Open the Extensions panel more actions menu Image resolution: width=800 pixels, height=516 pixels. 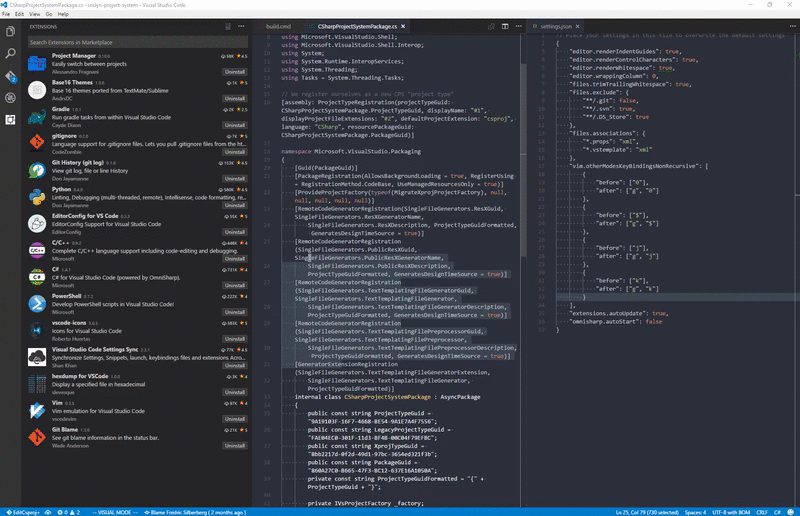(242, 27)
